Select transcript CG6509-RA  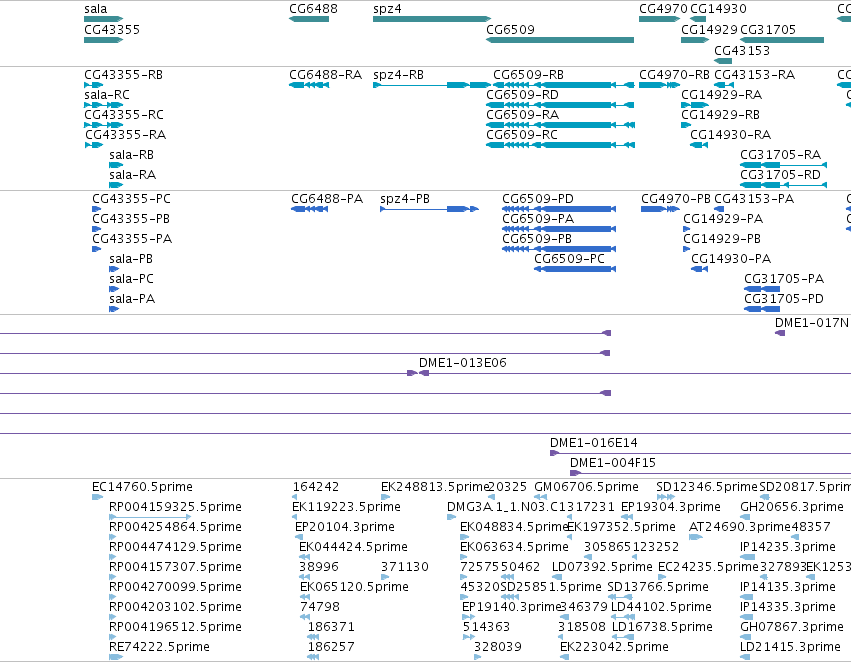[560, 125]
